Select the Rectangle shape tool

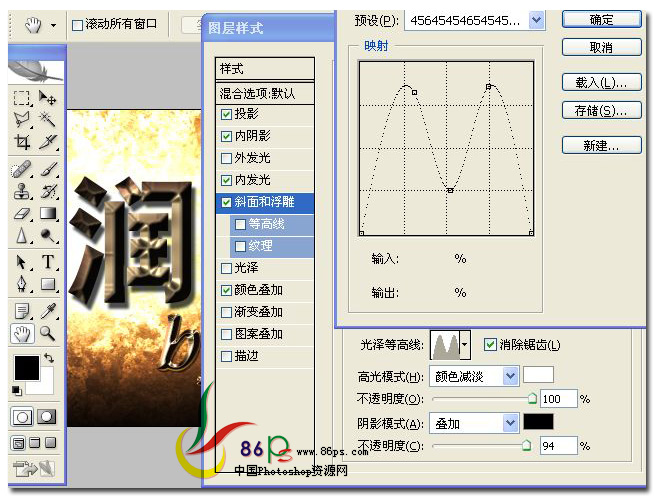48,284
